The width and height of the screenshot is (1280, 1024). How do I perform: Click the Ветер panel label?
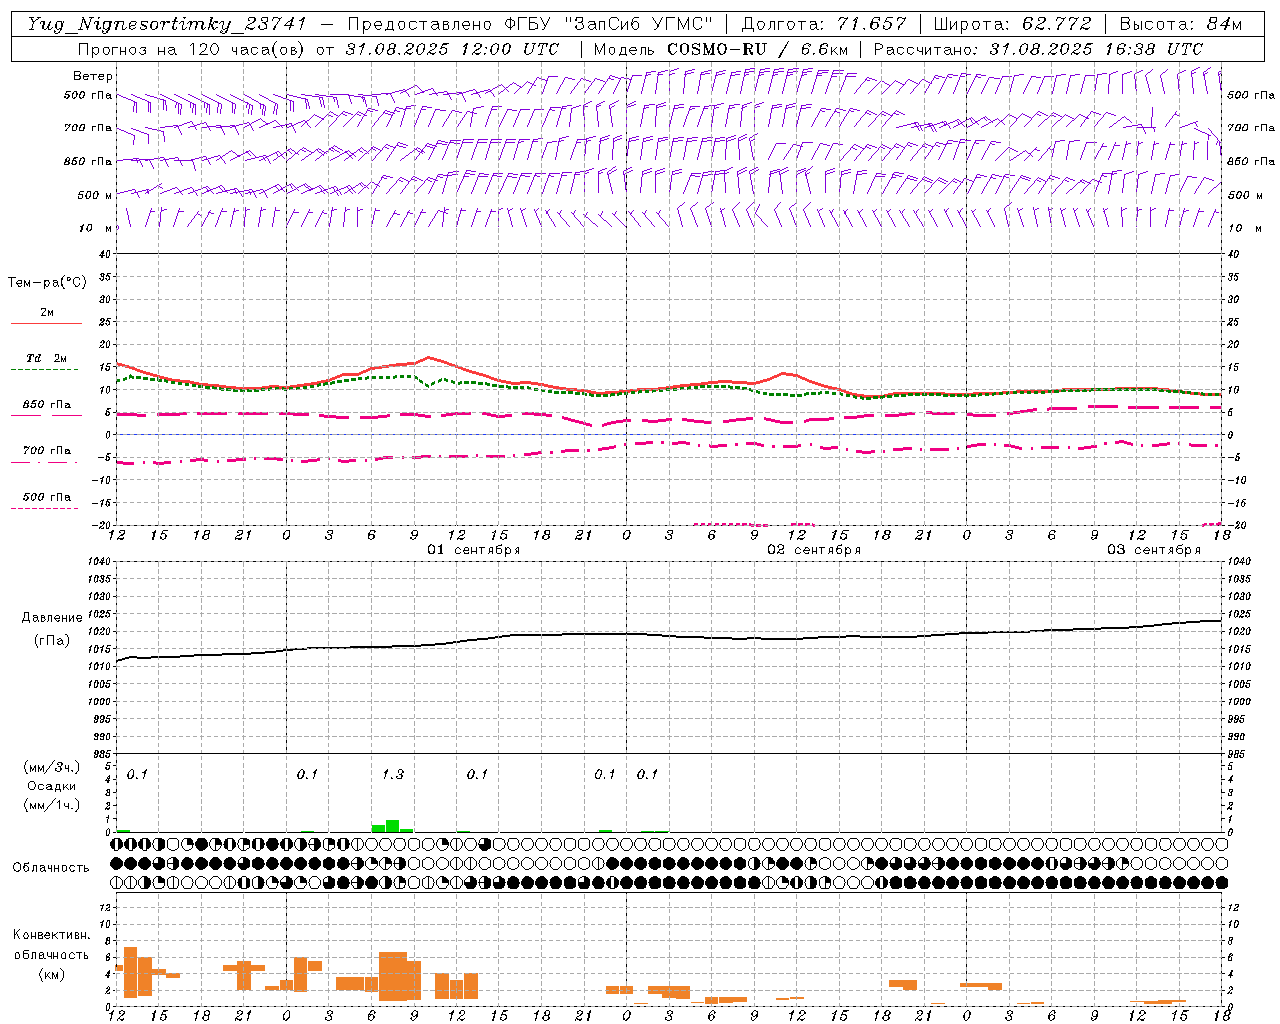93,76
